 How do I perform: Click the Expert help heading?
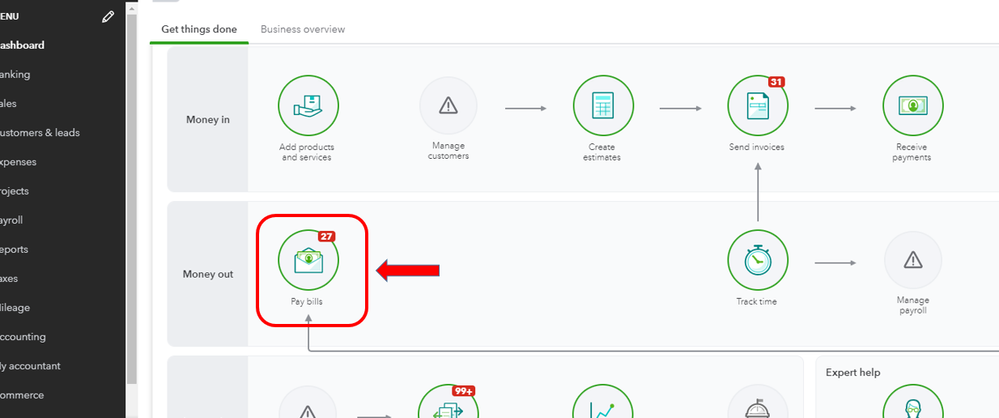click(x=853, y=372)
